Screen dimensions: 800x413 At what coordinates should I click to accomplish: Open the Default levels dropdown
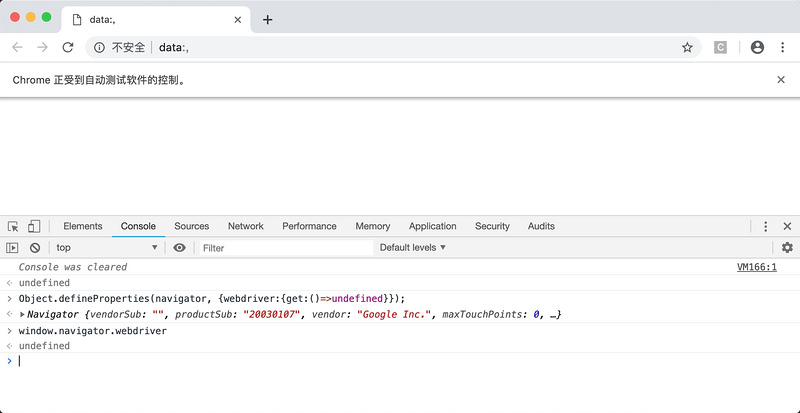413,248
